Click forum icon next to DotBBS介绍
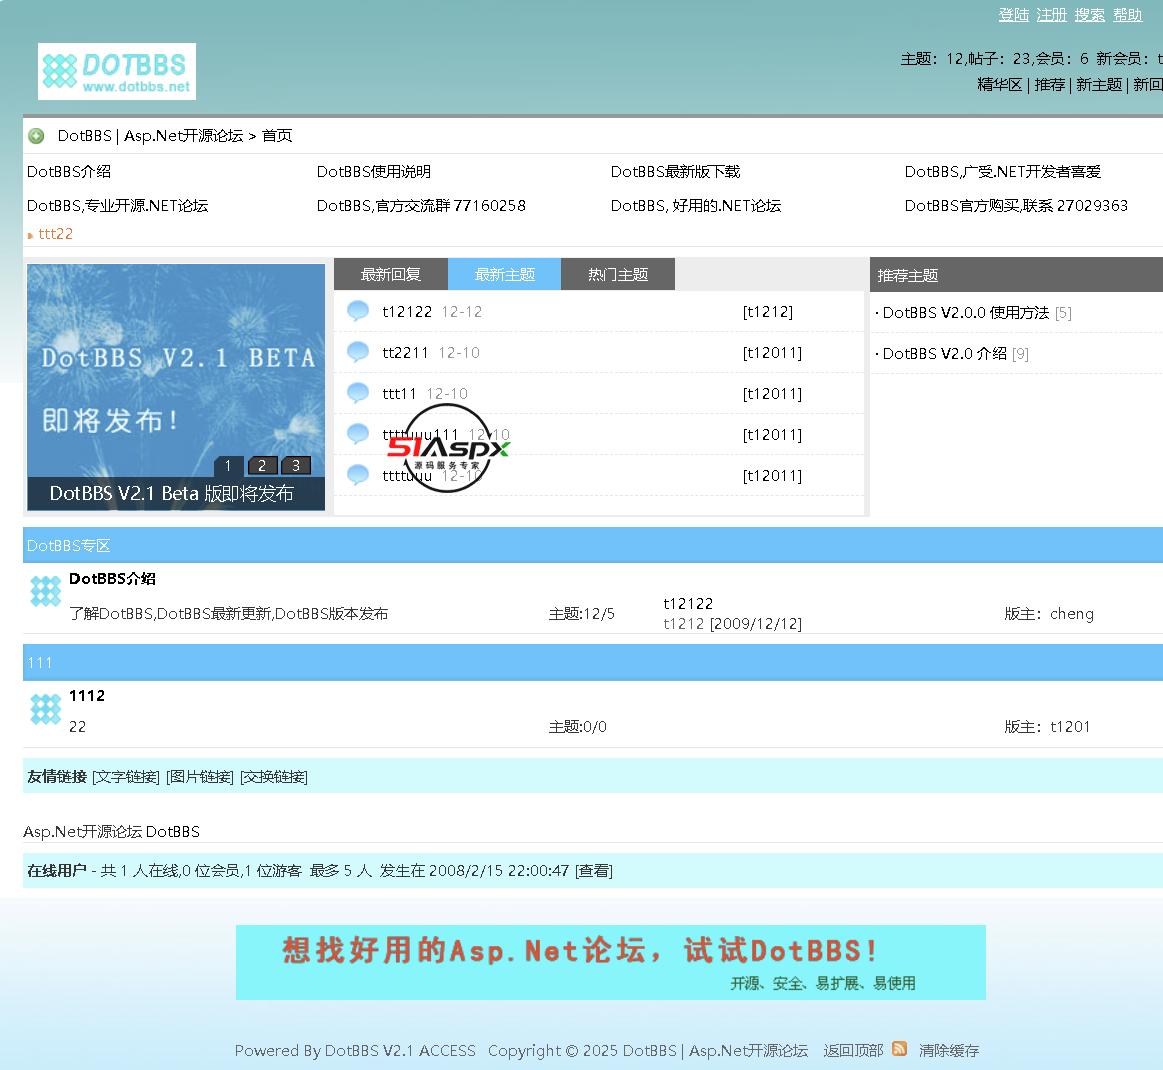This screenshot has width=1163, height=1070. click(45, 591)
